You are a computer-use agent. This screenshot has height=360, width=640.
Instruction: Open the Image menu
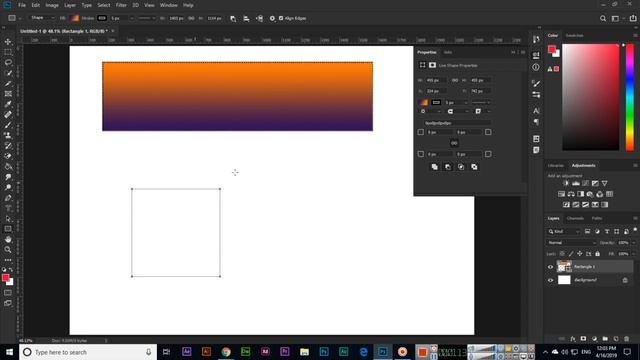click(x=52, y=5)
